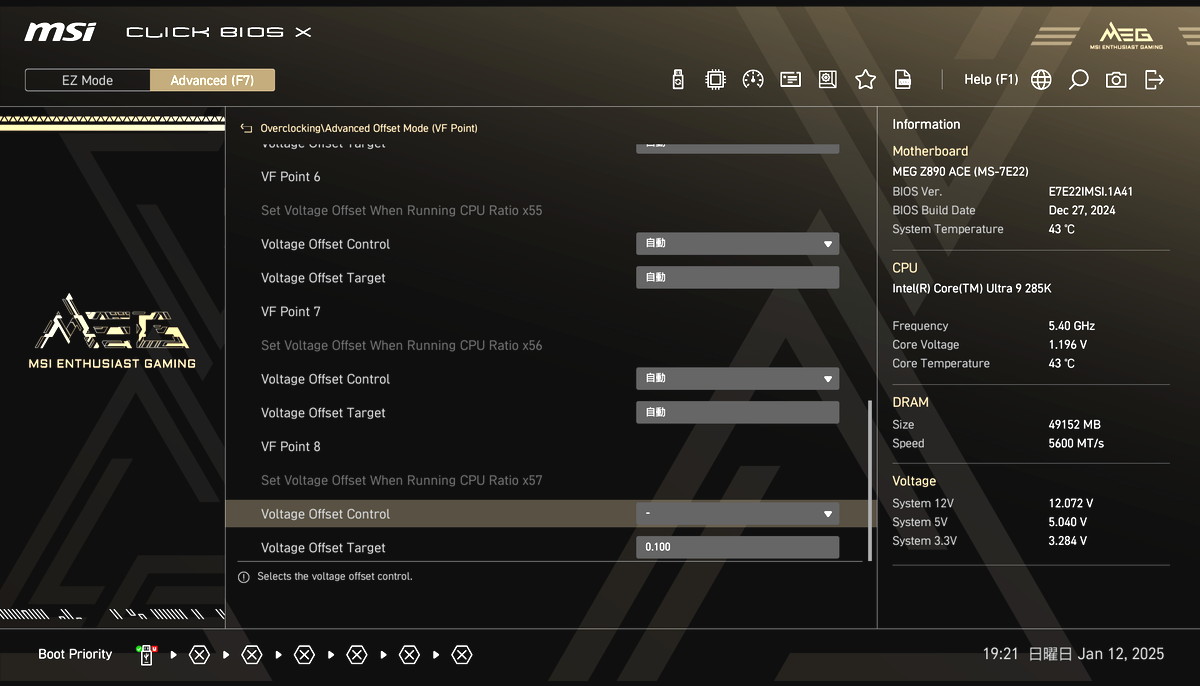Click the CPU Ratio x55 description text
This screenshot has height=686, width=1200.
402,211
